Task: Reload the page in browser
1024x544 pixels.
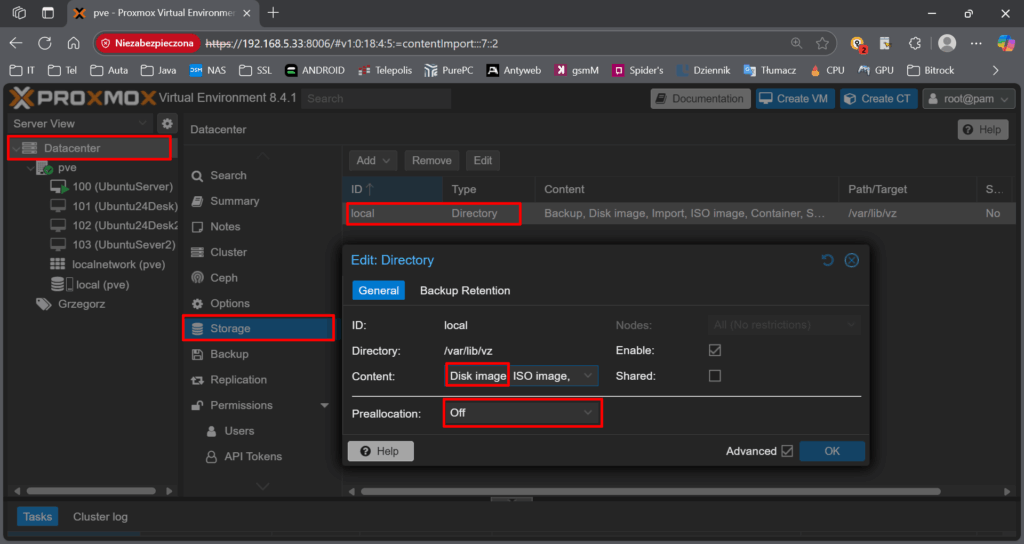Action: pyautogui.click(x=44, y=43)
